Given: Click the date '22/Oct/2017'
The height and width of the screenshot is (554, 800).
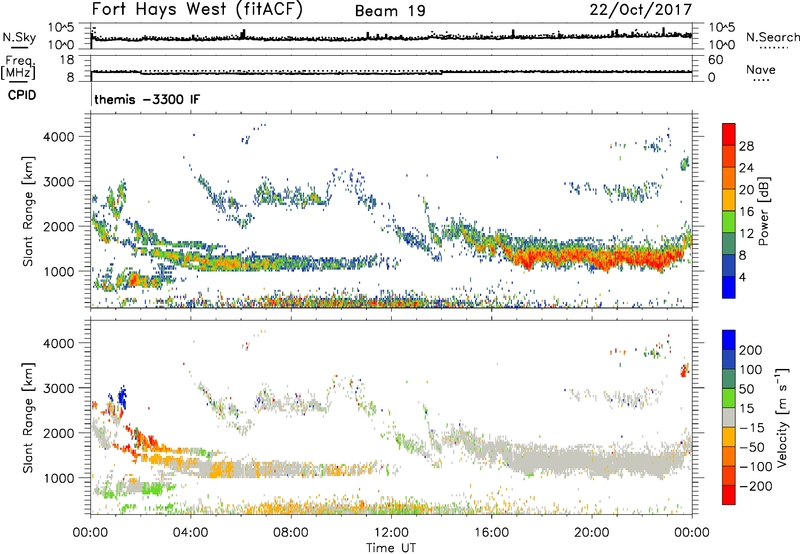Looking at the screenshot, I should tap(641, 10).
